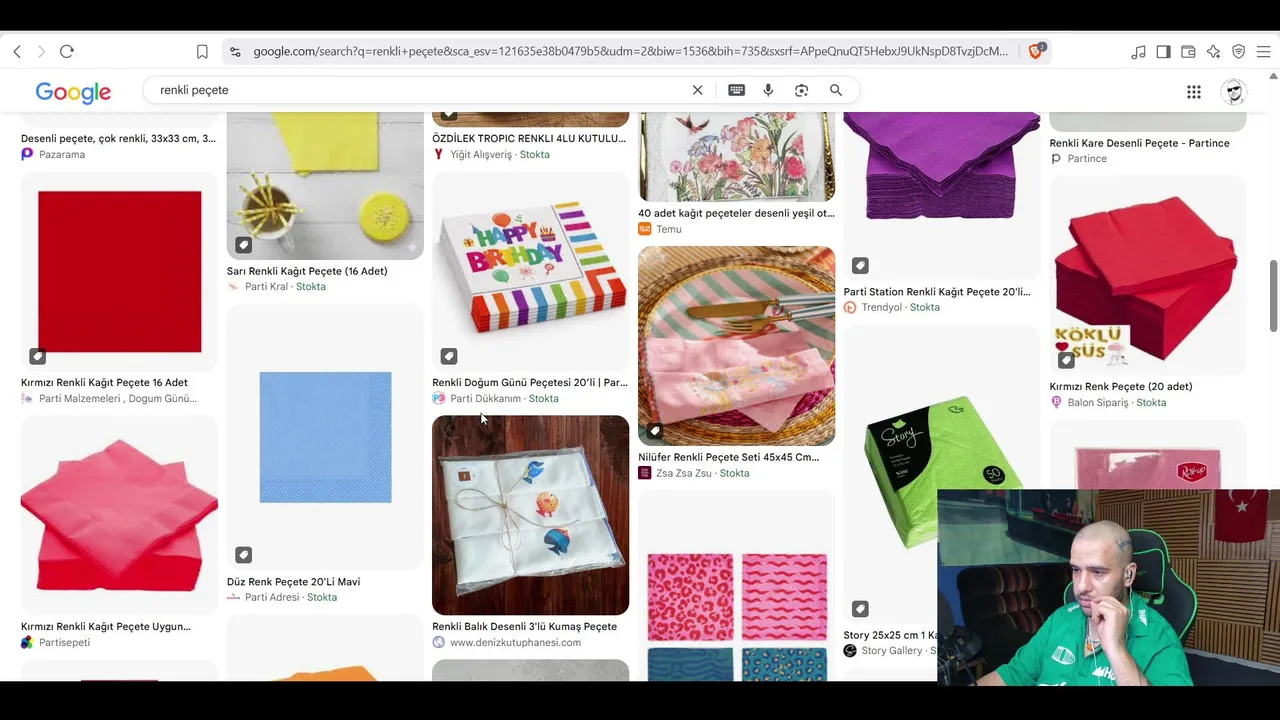Screen dimensions: 1280x720
Task: Open 'Renkli Kare Desenli Peçete - Partince'
Action: [1140, 143]
